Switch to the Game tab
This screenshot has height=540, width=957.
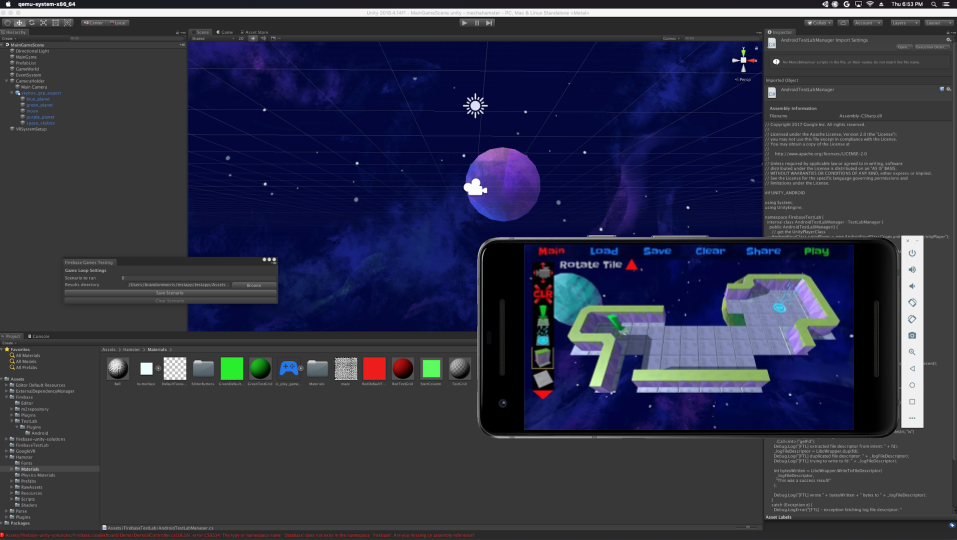[226, 32]
